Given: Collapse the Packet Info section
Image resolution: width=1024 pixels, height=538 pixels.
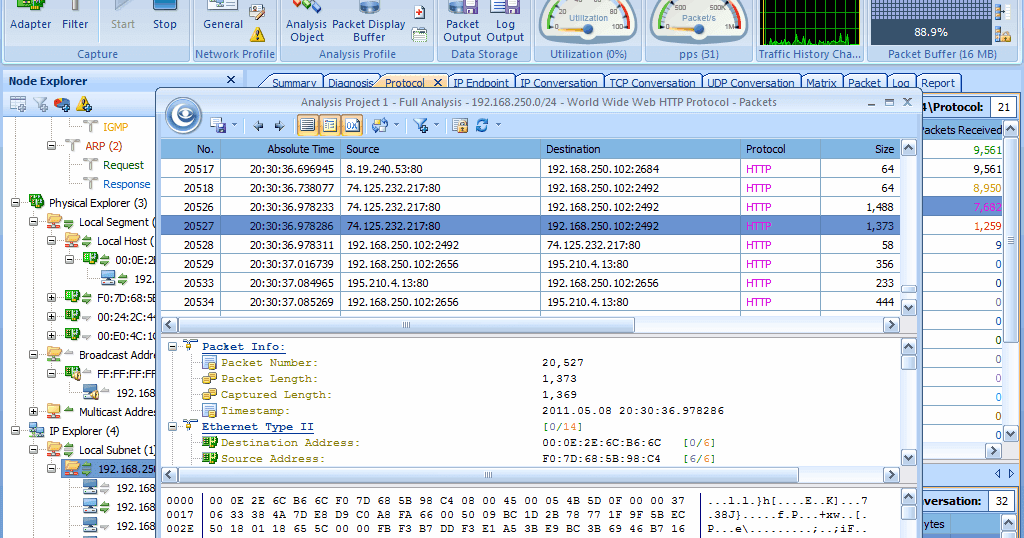Looking at the screenshot, I should [x=172, y=347].
